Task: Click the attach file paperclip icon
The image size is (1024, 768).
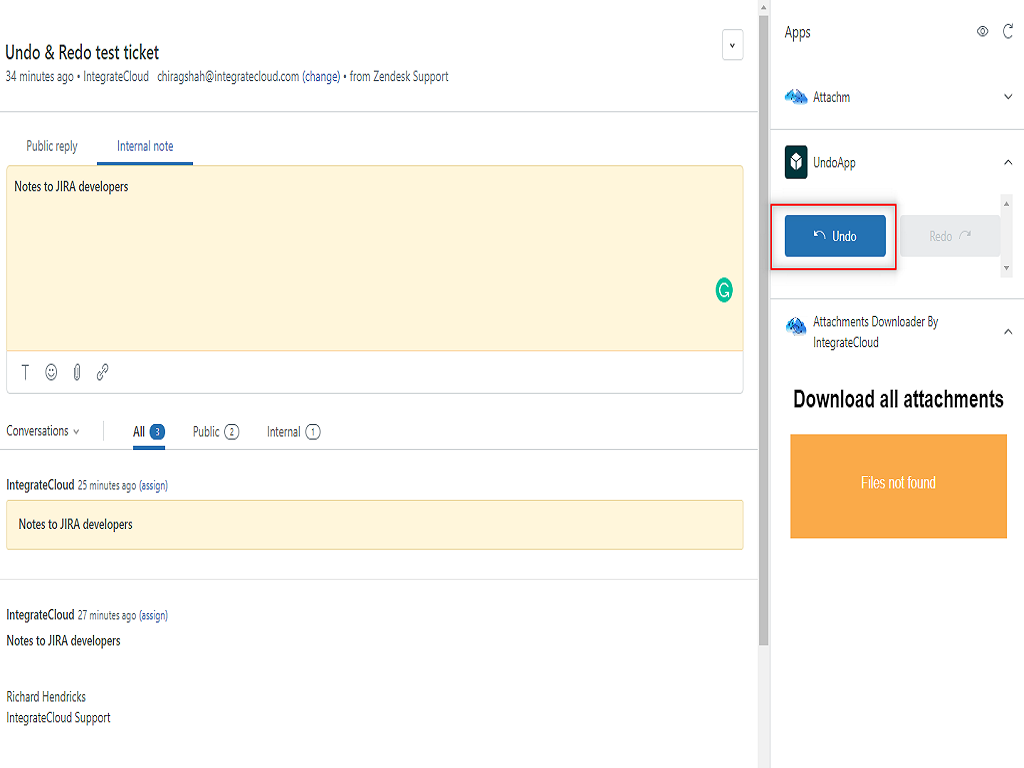Action: 77,372
